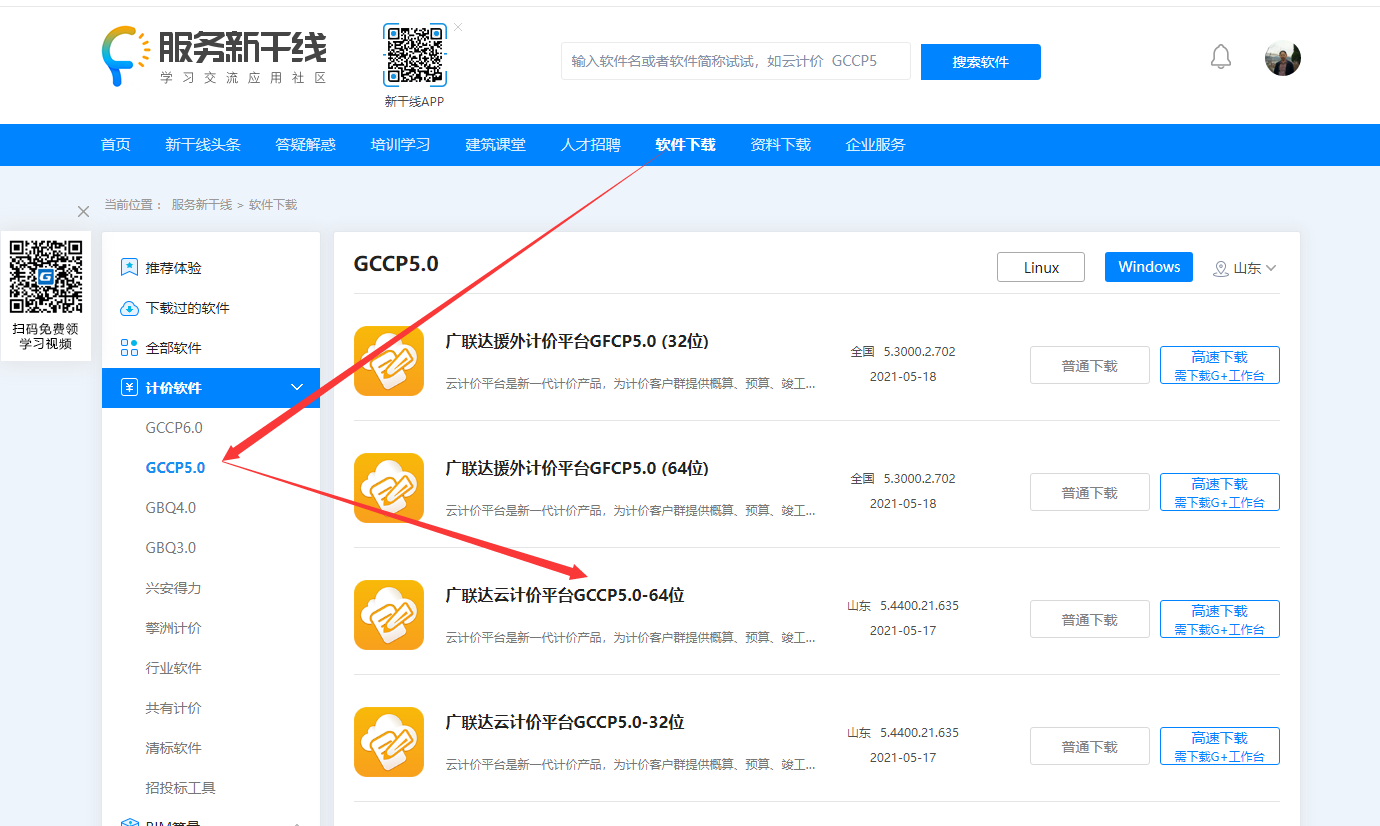
Task: Click the 服务新干线 site logo
Action: point(214,57)
